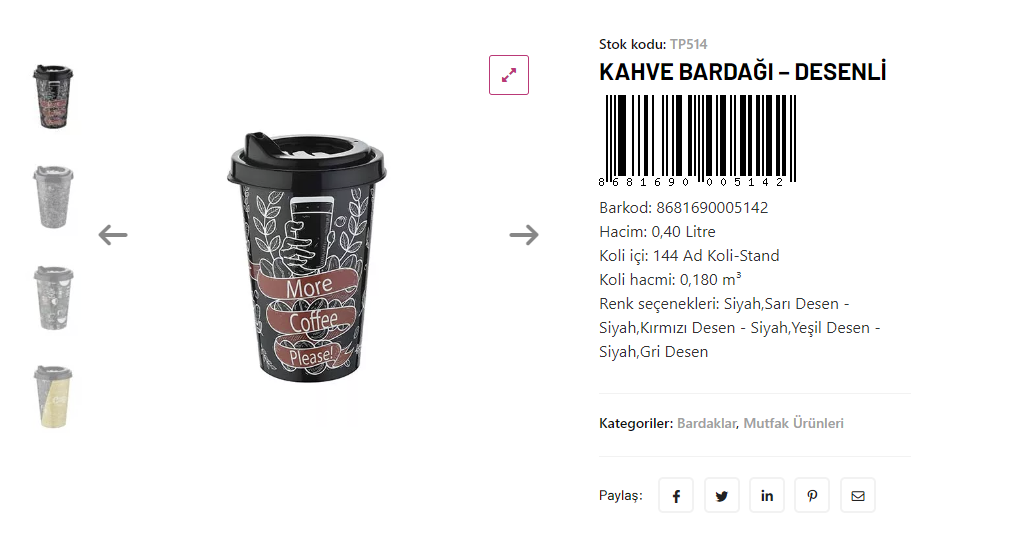Click the TP514 stock code text
The width and height of the screenshot is (1011, 545).
[x=689, y=45]
